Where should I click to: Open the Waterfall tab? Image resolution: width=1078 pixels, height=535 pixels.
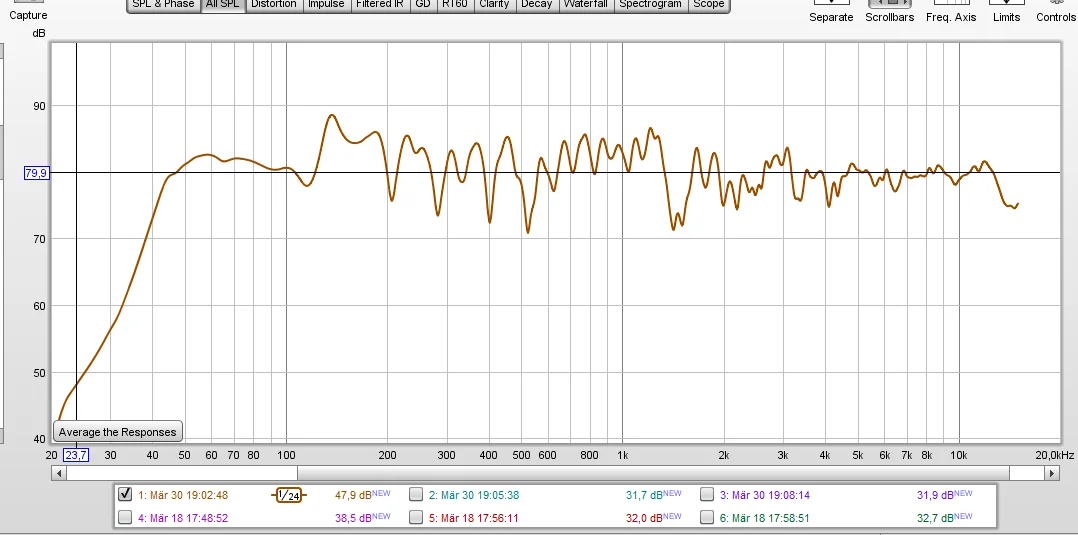pos(585,5)
